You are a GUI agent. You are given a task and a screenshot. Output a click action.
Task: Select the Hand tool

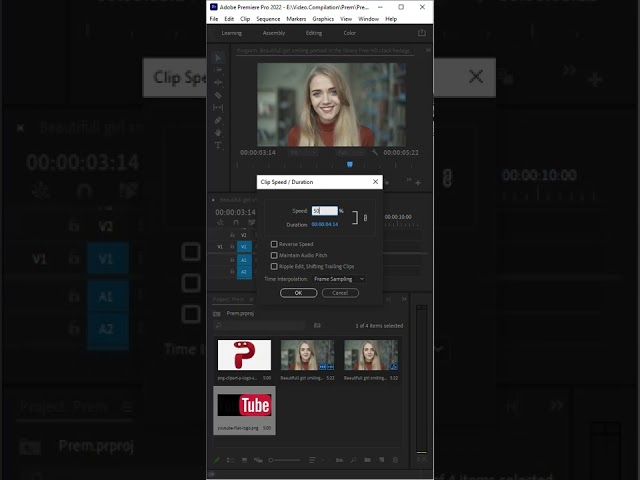click(218, 132)
